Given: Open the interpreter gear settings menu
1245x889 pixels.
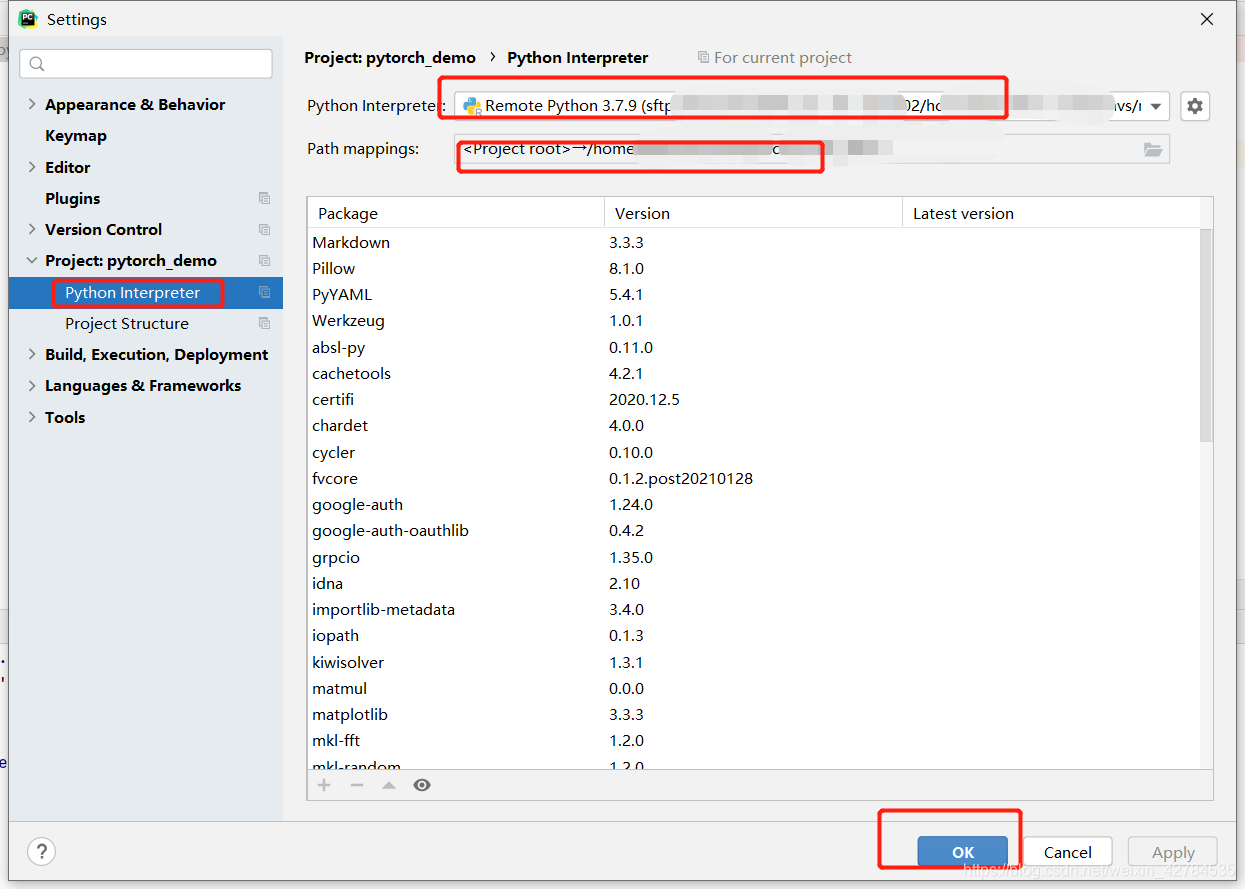Looking at the screenshot, I should point(1195,106).
